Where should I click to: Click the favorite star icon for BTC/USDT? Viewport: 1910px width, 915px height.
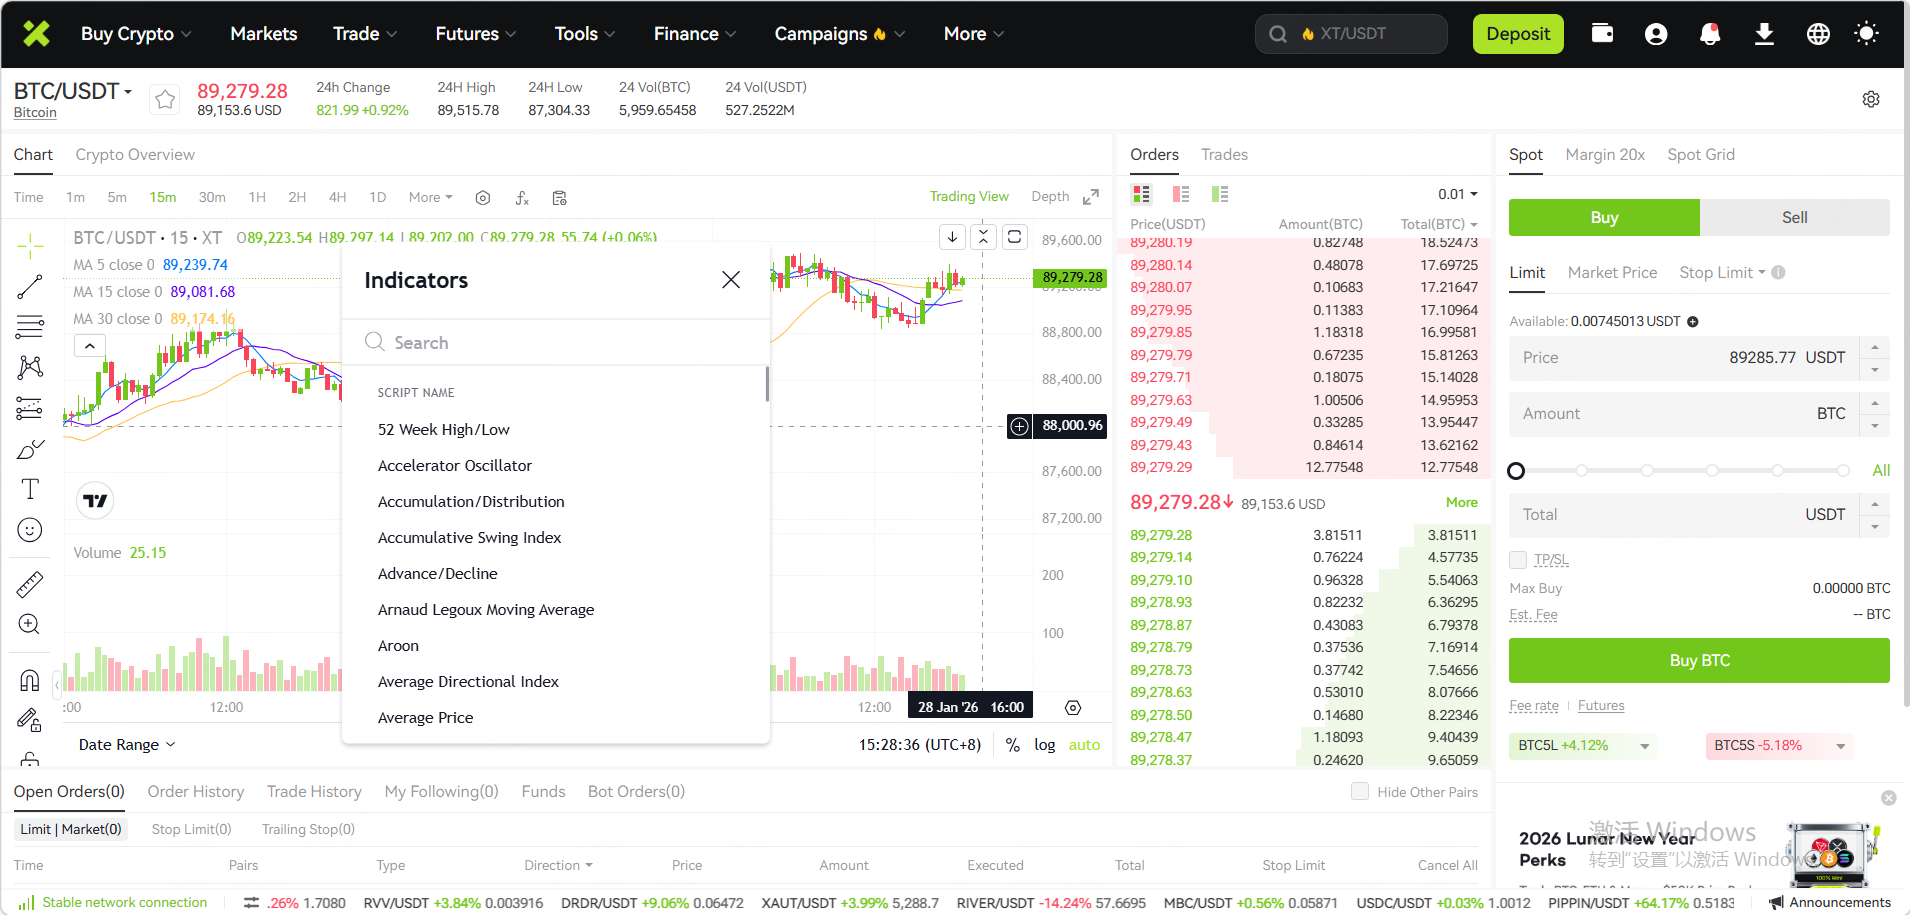point(165,99)
